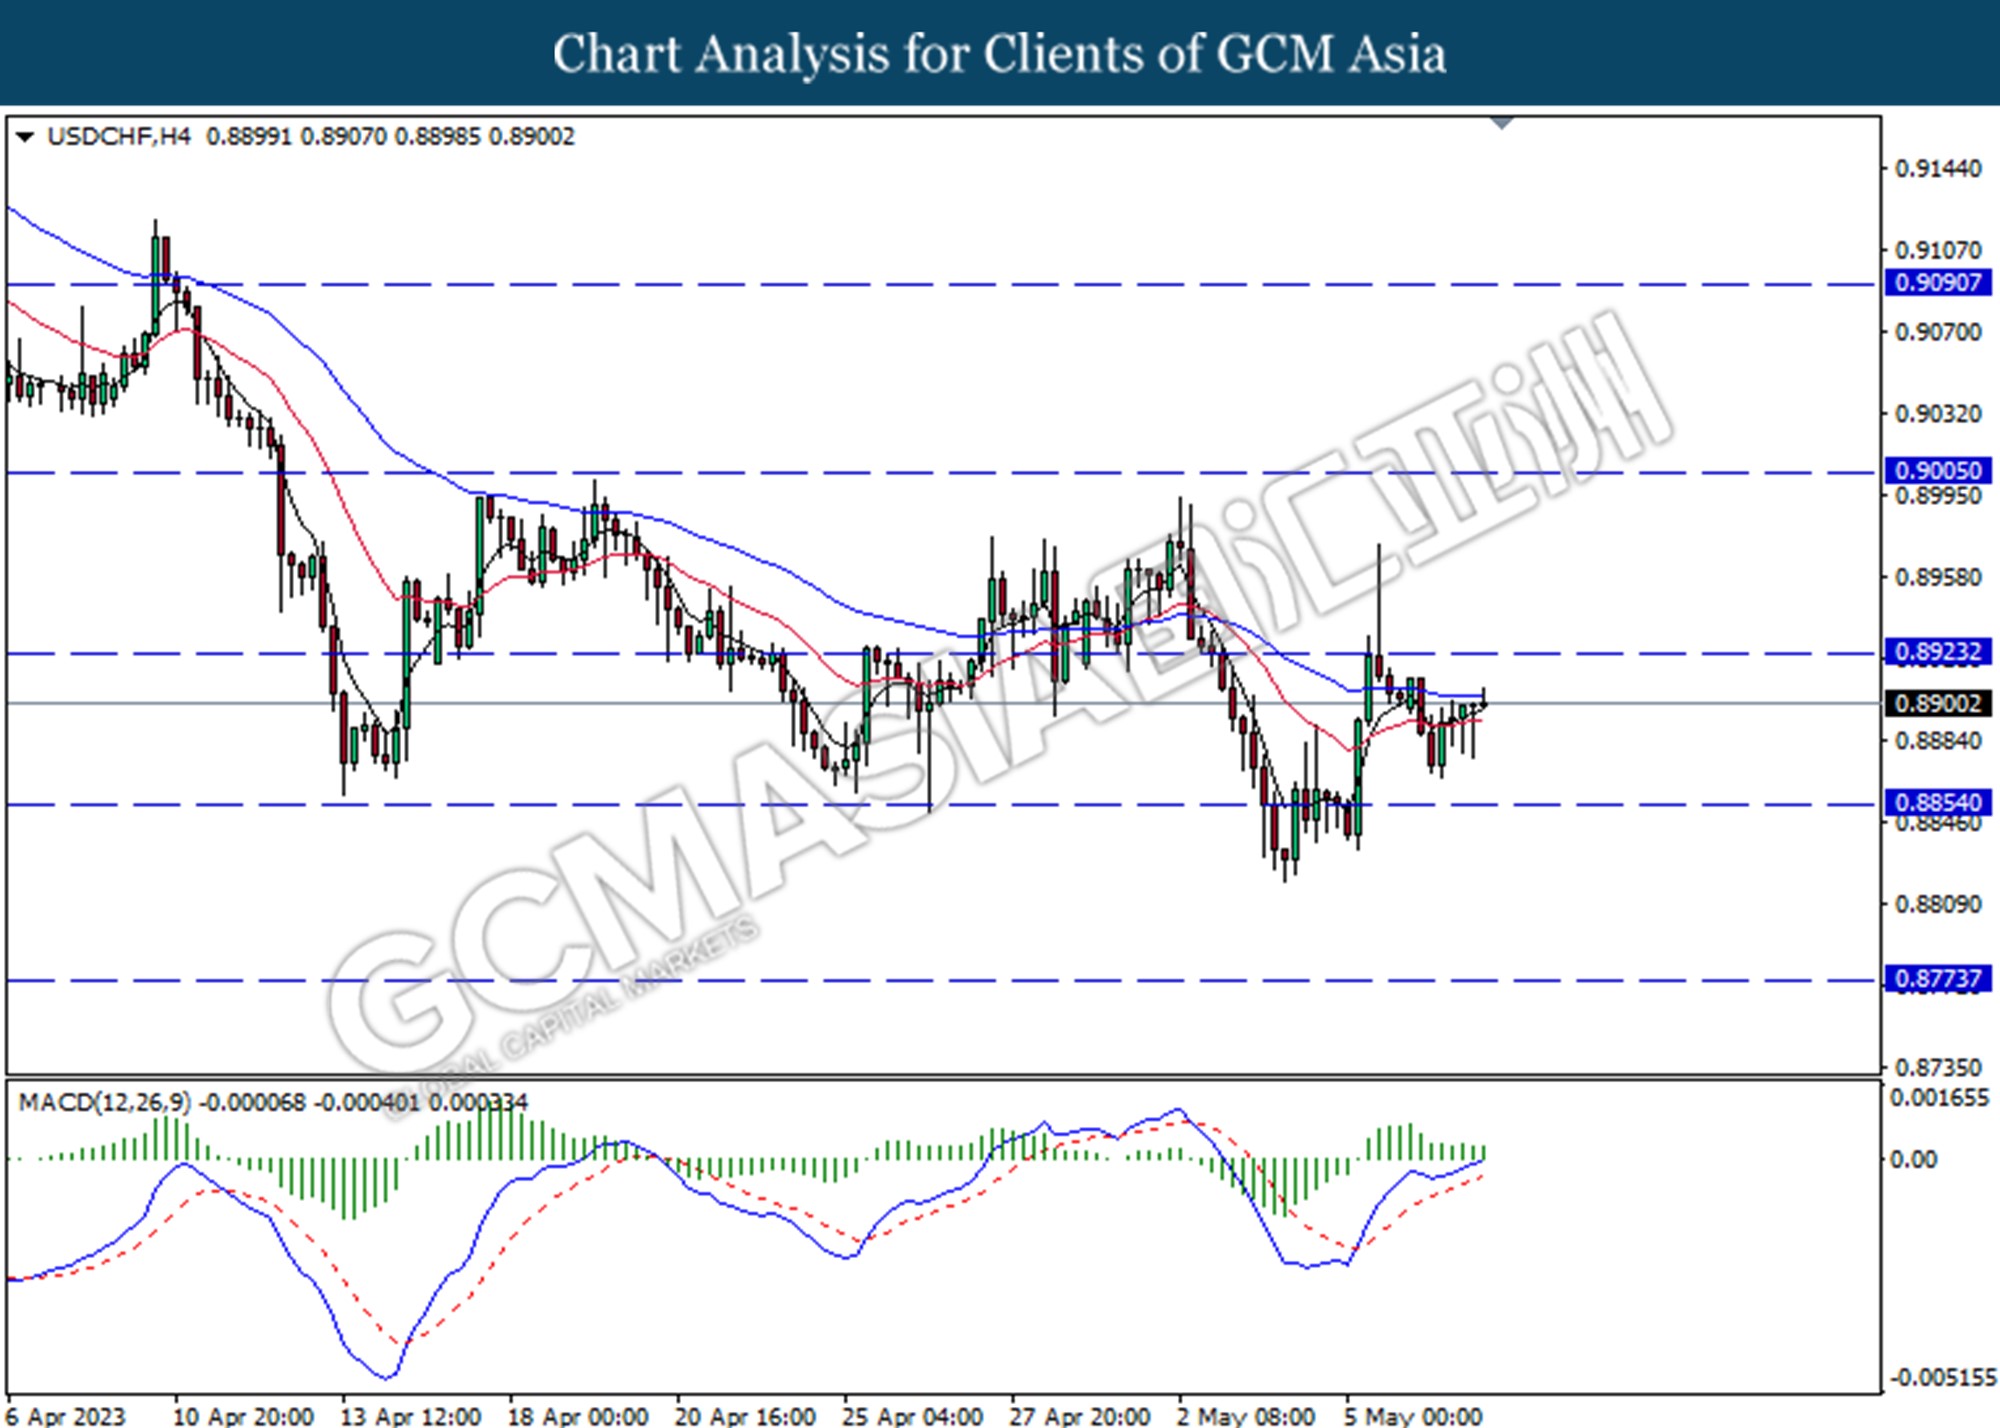Click the 27 Apr 20:00 time label

click(x=1080, y=1415)
